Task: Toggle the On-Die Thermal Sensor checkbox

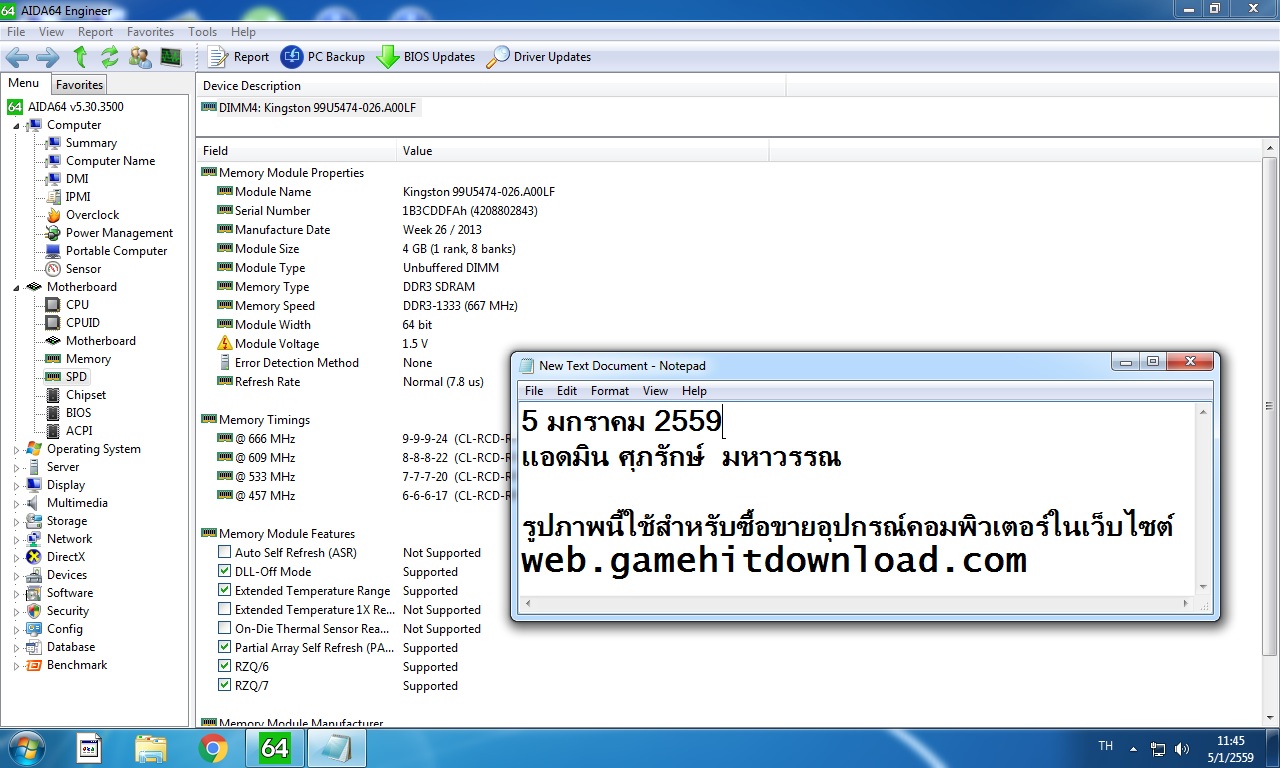Action: (x=225, y=628)
